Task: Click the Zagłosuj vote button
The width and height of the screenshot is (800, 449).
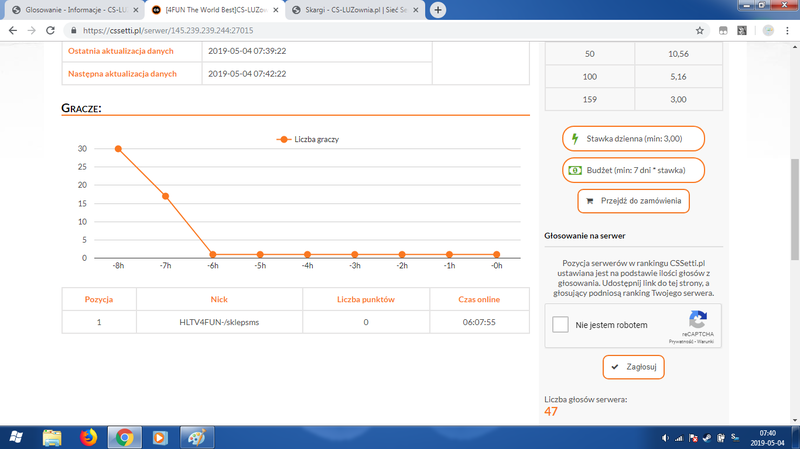Action: pos(634,368)
